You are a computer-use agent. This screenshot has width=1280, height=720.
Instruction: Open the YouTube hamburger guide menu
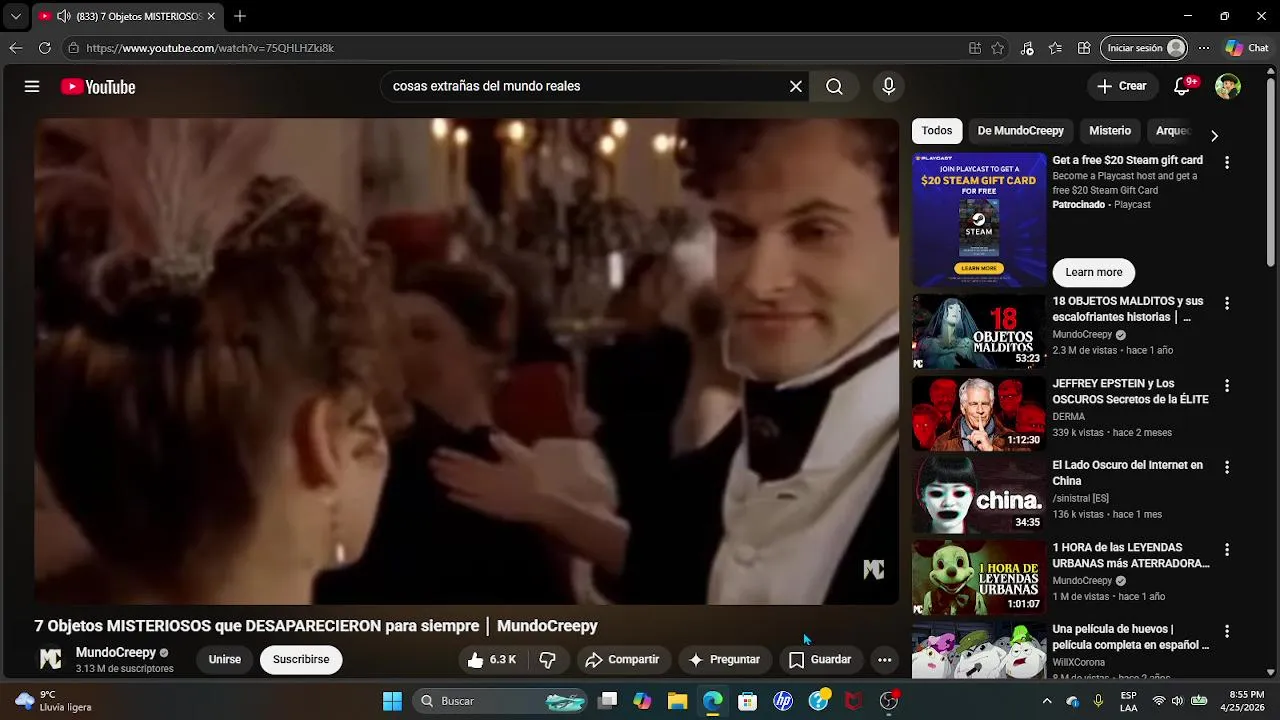point(32,87)
